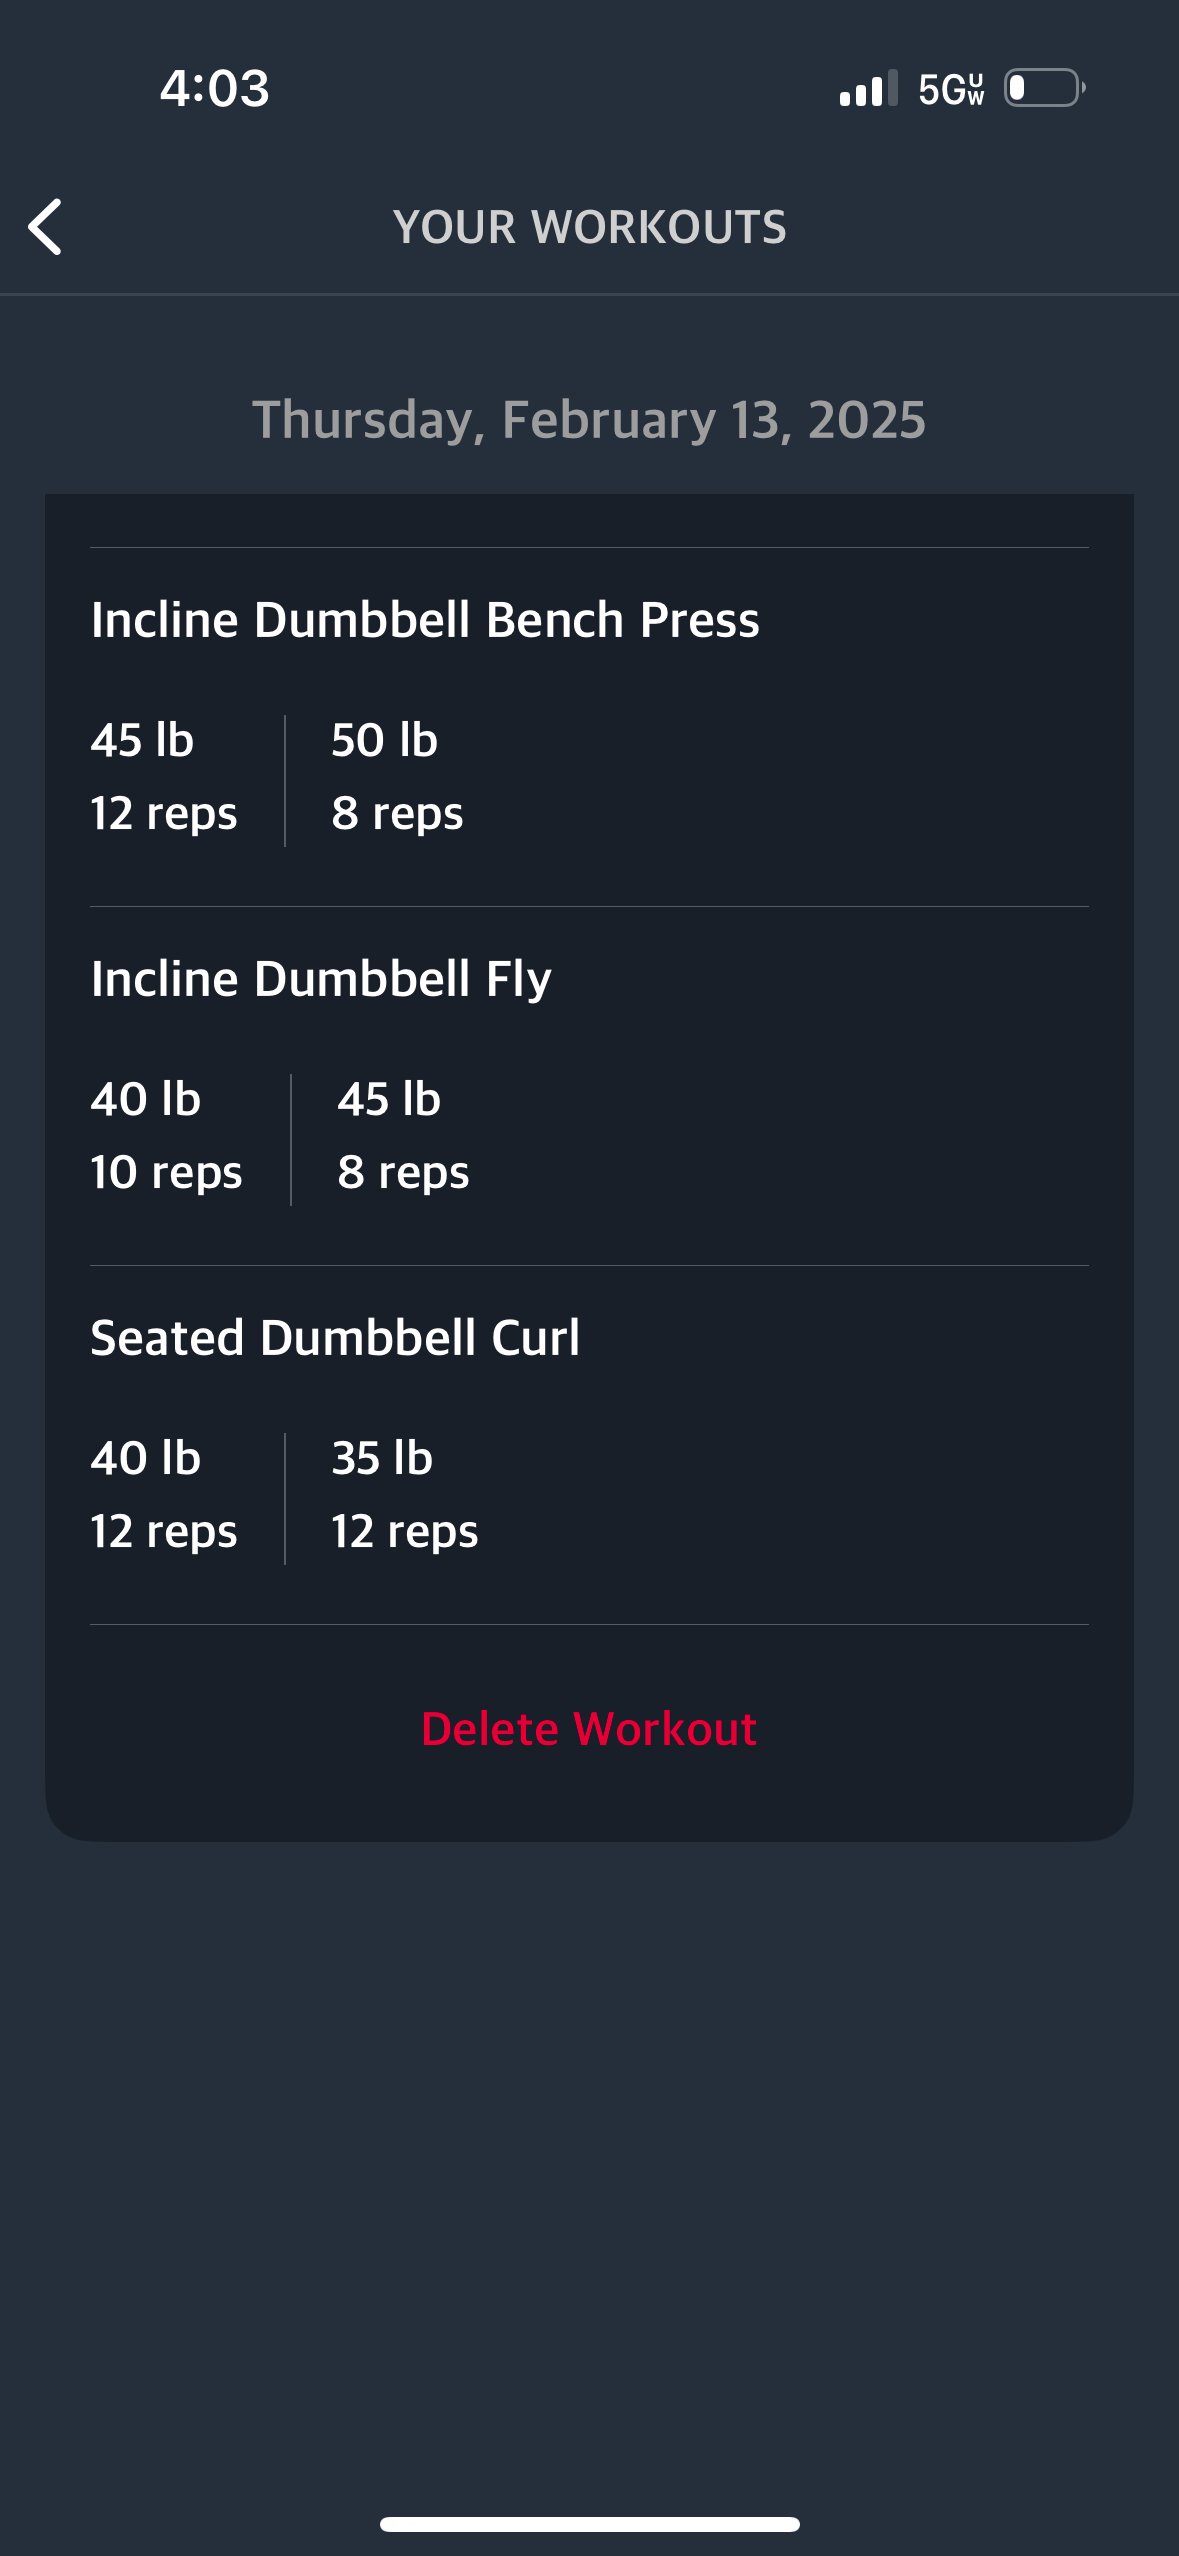The width and height of the screenshot is (1179, 2556).
Task: Select the 45 lb 8 reps fly set
Action: pos(403,1136)
